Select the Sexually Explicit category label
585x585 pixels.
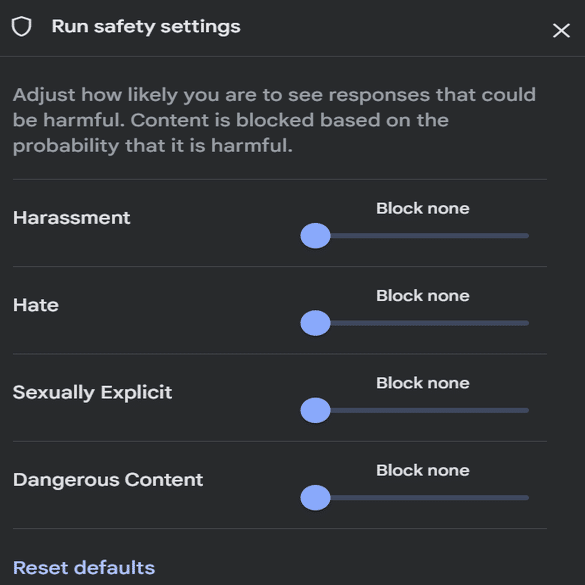click(93, 393)
